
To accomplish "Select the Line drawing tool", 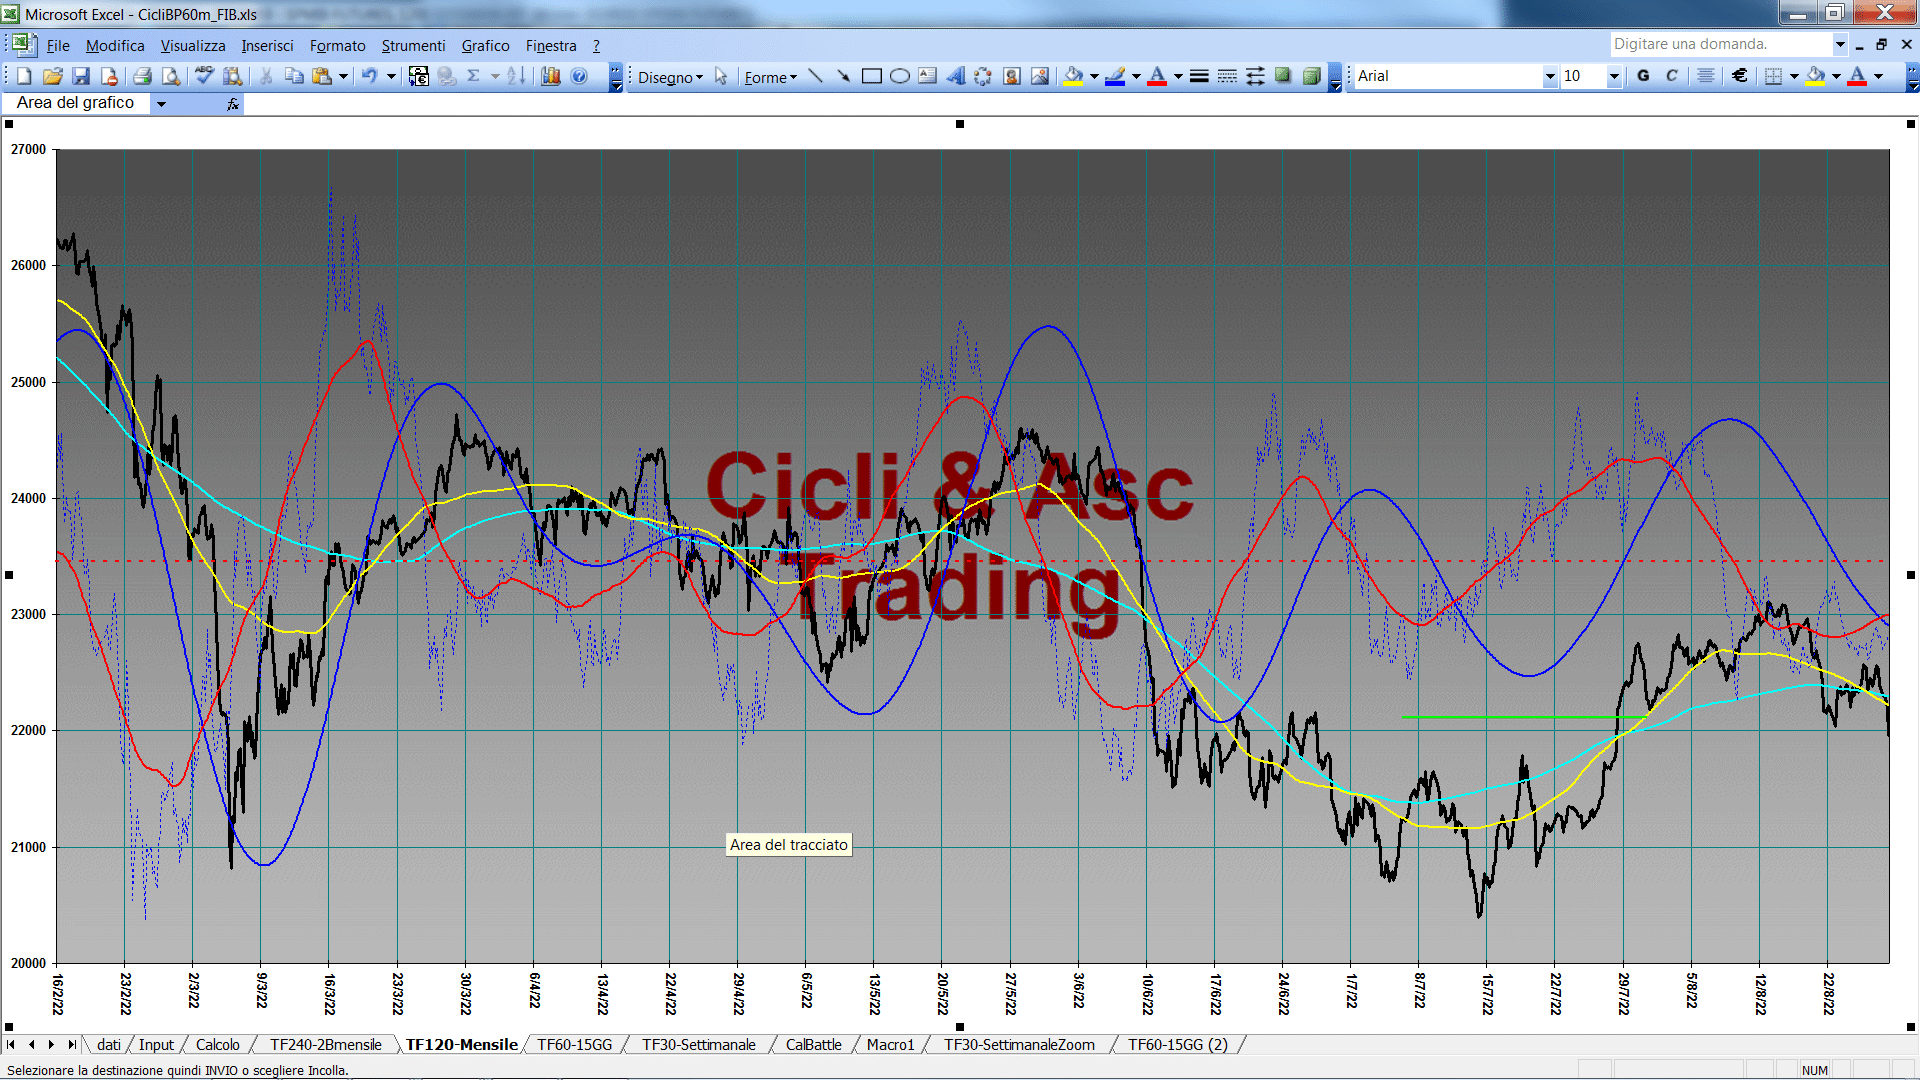I will pyautogui.click(x=816, y=76).
